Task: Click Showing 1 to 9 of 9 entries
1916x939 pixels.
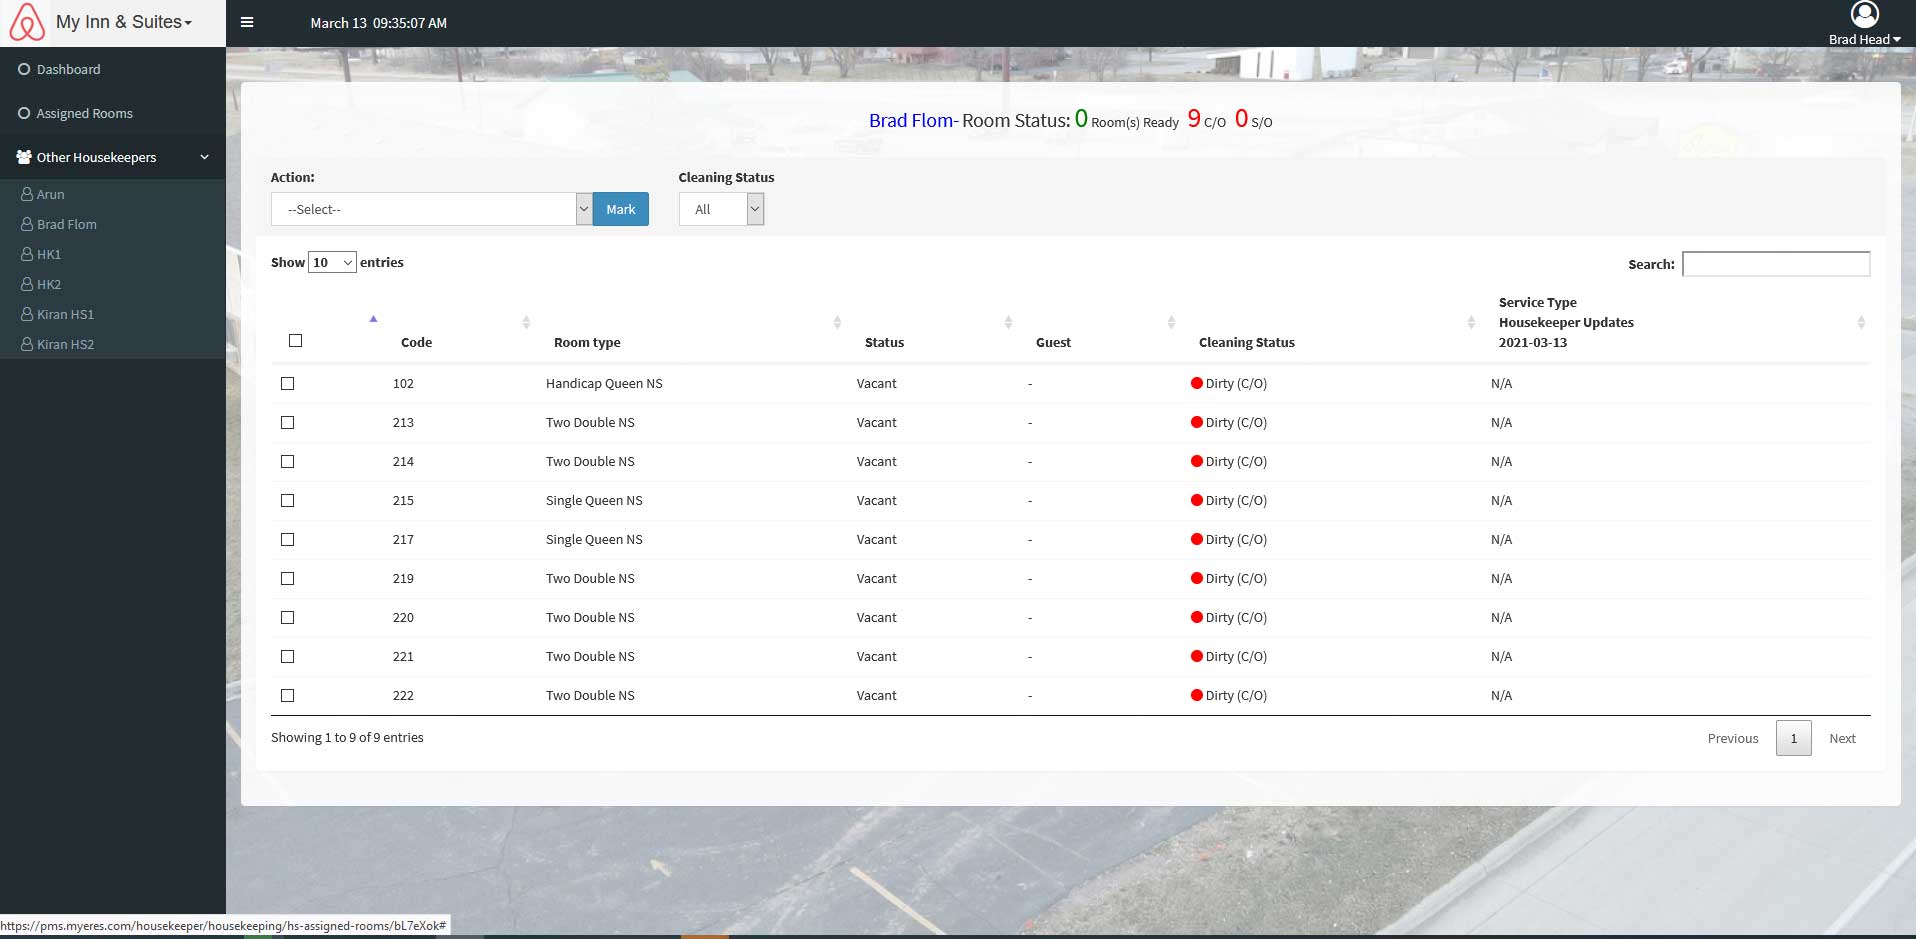Action: point(347,737)
